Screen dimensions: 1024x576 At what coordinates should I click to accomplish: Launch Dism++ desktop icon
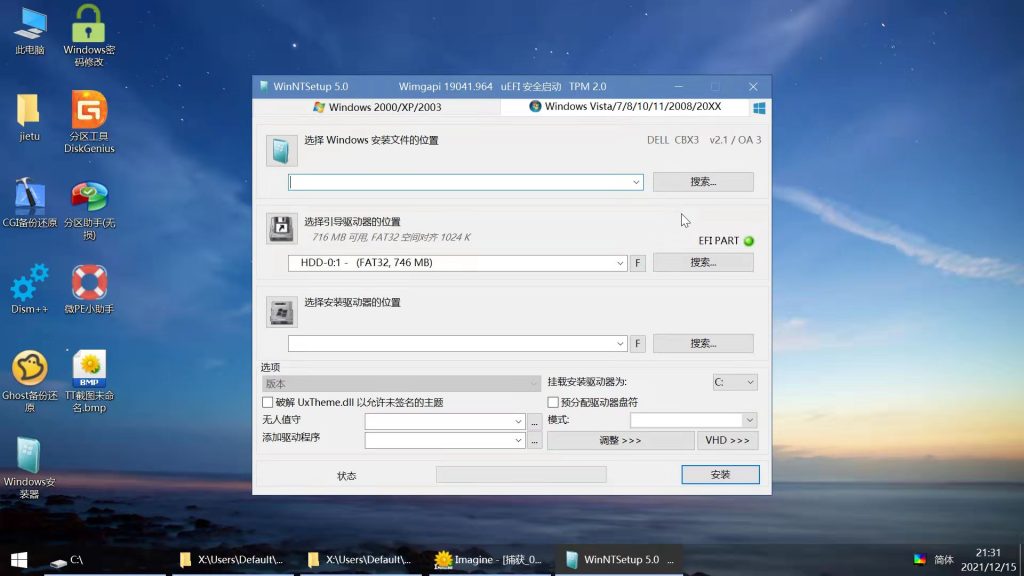pos(29,289)
